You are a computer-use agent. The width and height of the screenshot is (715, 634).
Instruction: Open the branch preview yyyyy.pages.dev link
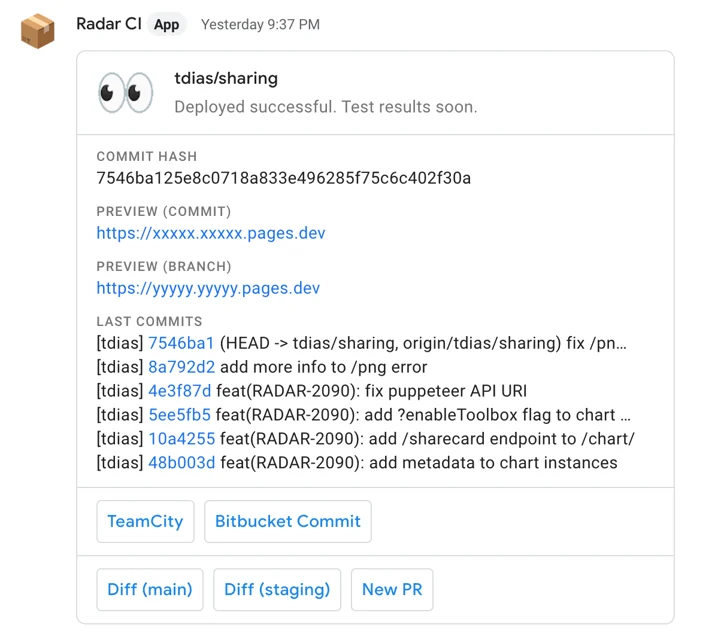(208, 288)
